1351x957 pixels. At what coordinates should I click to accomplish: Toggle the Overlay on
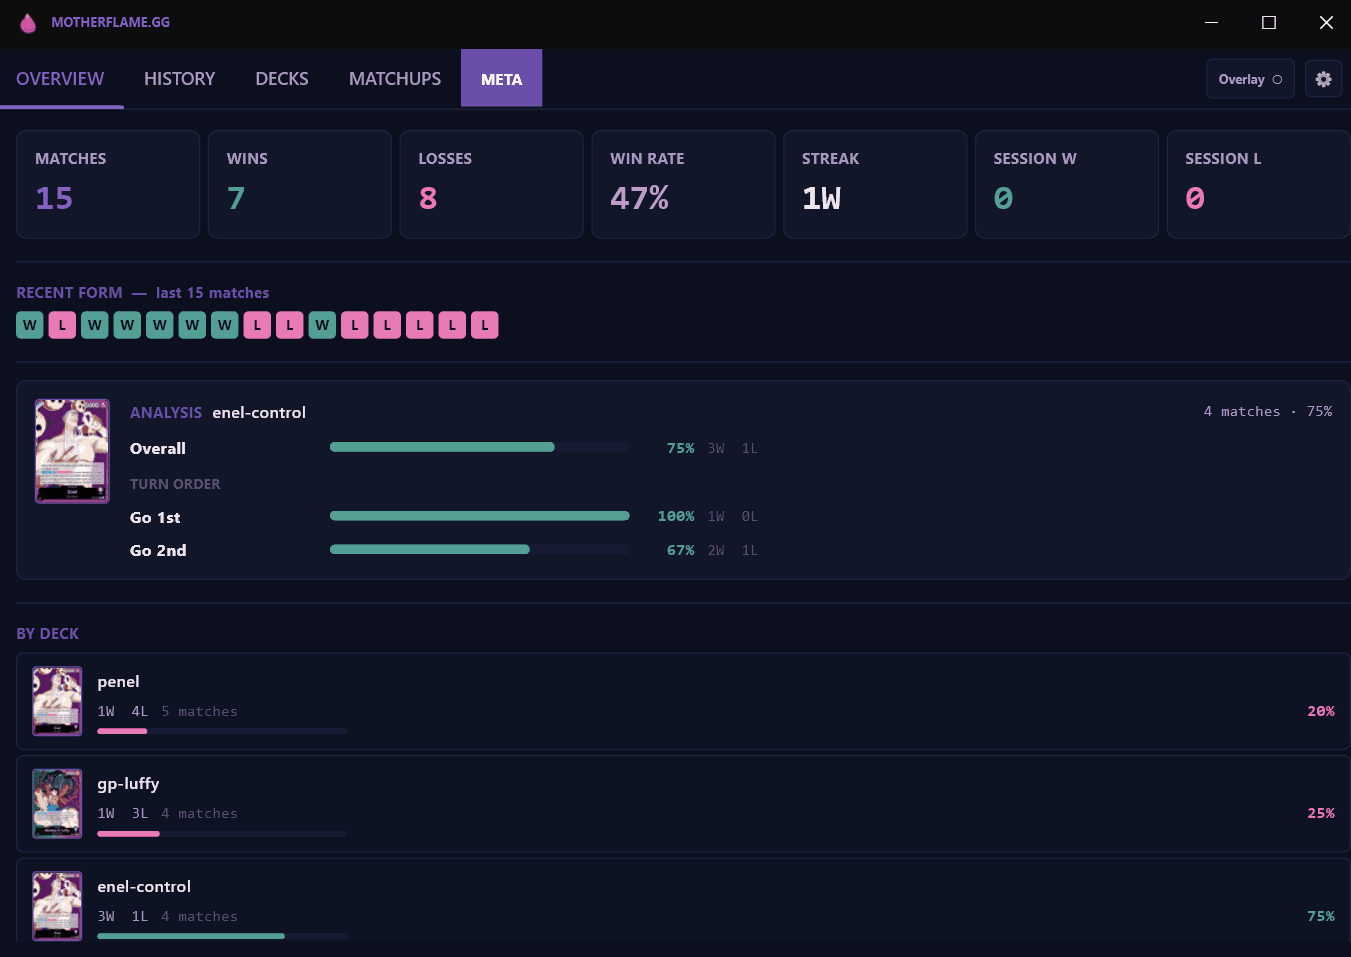1249,78
